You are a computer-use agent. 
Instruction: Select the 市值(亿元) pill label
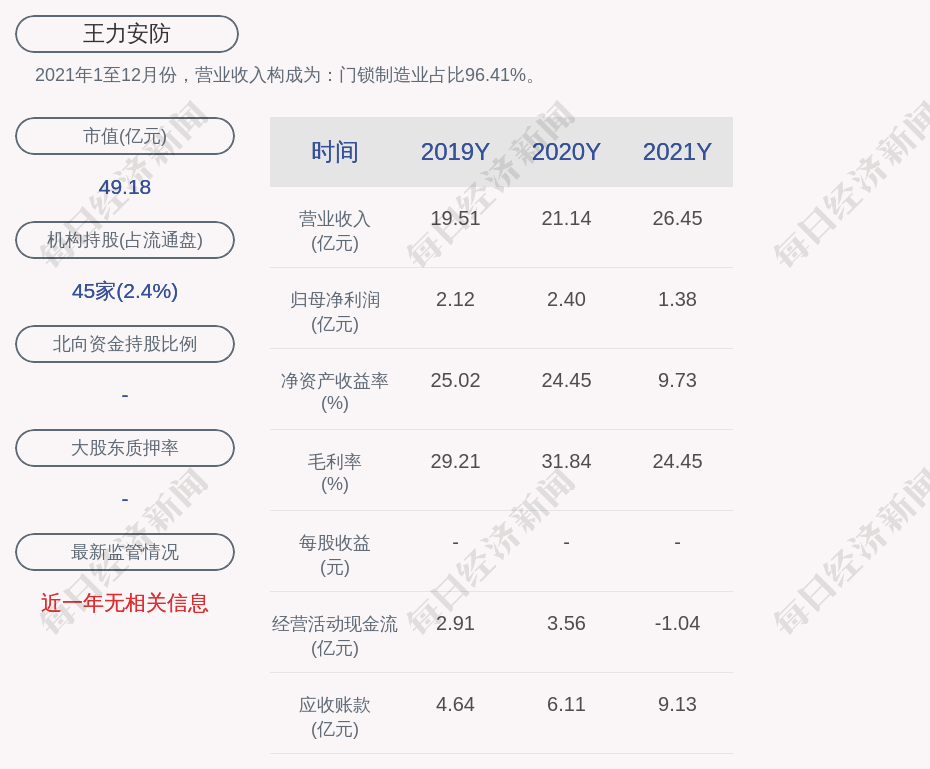(x=124, y=136)
